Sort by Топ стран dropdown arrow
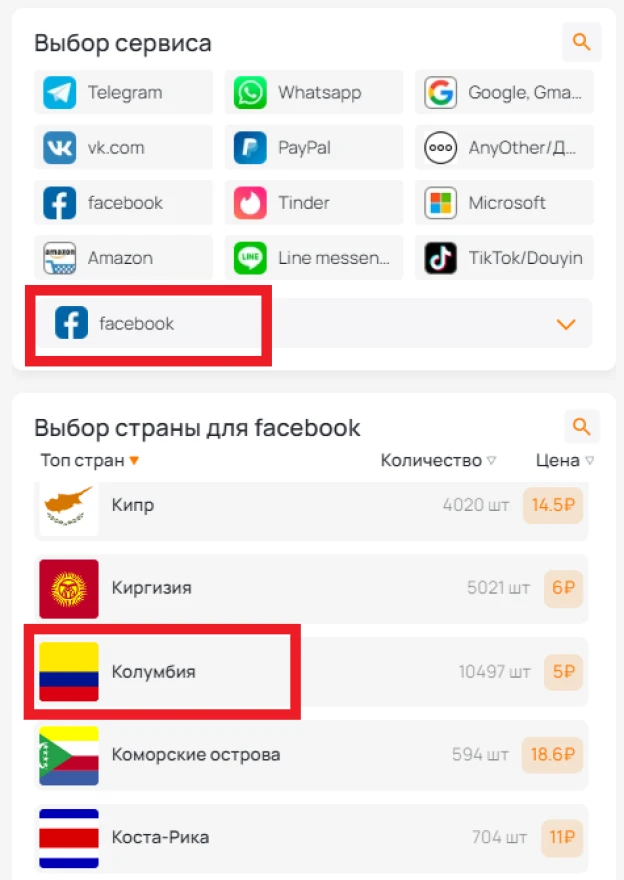624x880 pixels. tap(134, 461)
